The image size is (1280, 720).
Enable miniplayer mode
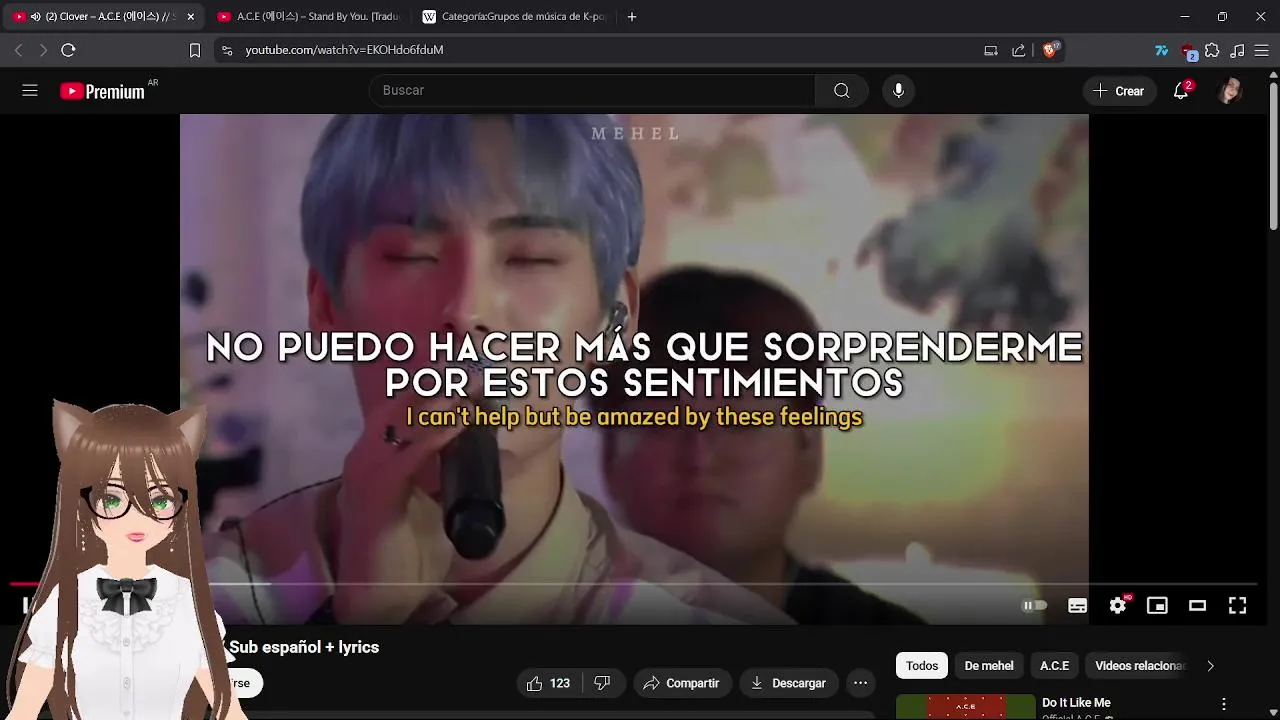pos(1157,605)
